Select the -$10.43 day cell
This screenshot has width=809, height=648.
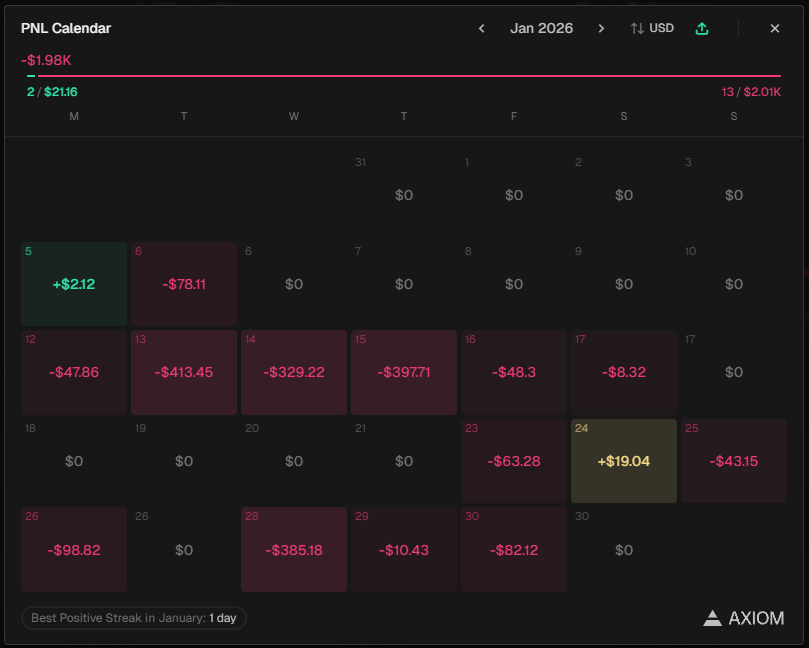point(404,549)
